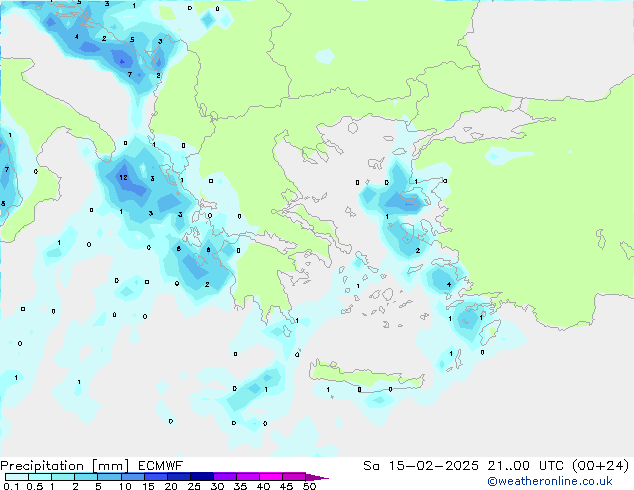This screenshot has width=634, height=490.
Task: Click the legend swatch between 20 and 25
Action: click(179, 477)
